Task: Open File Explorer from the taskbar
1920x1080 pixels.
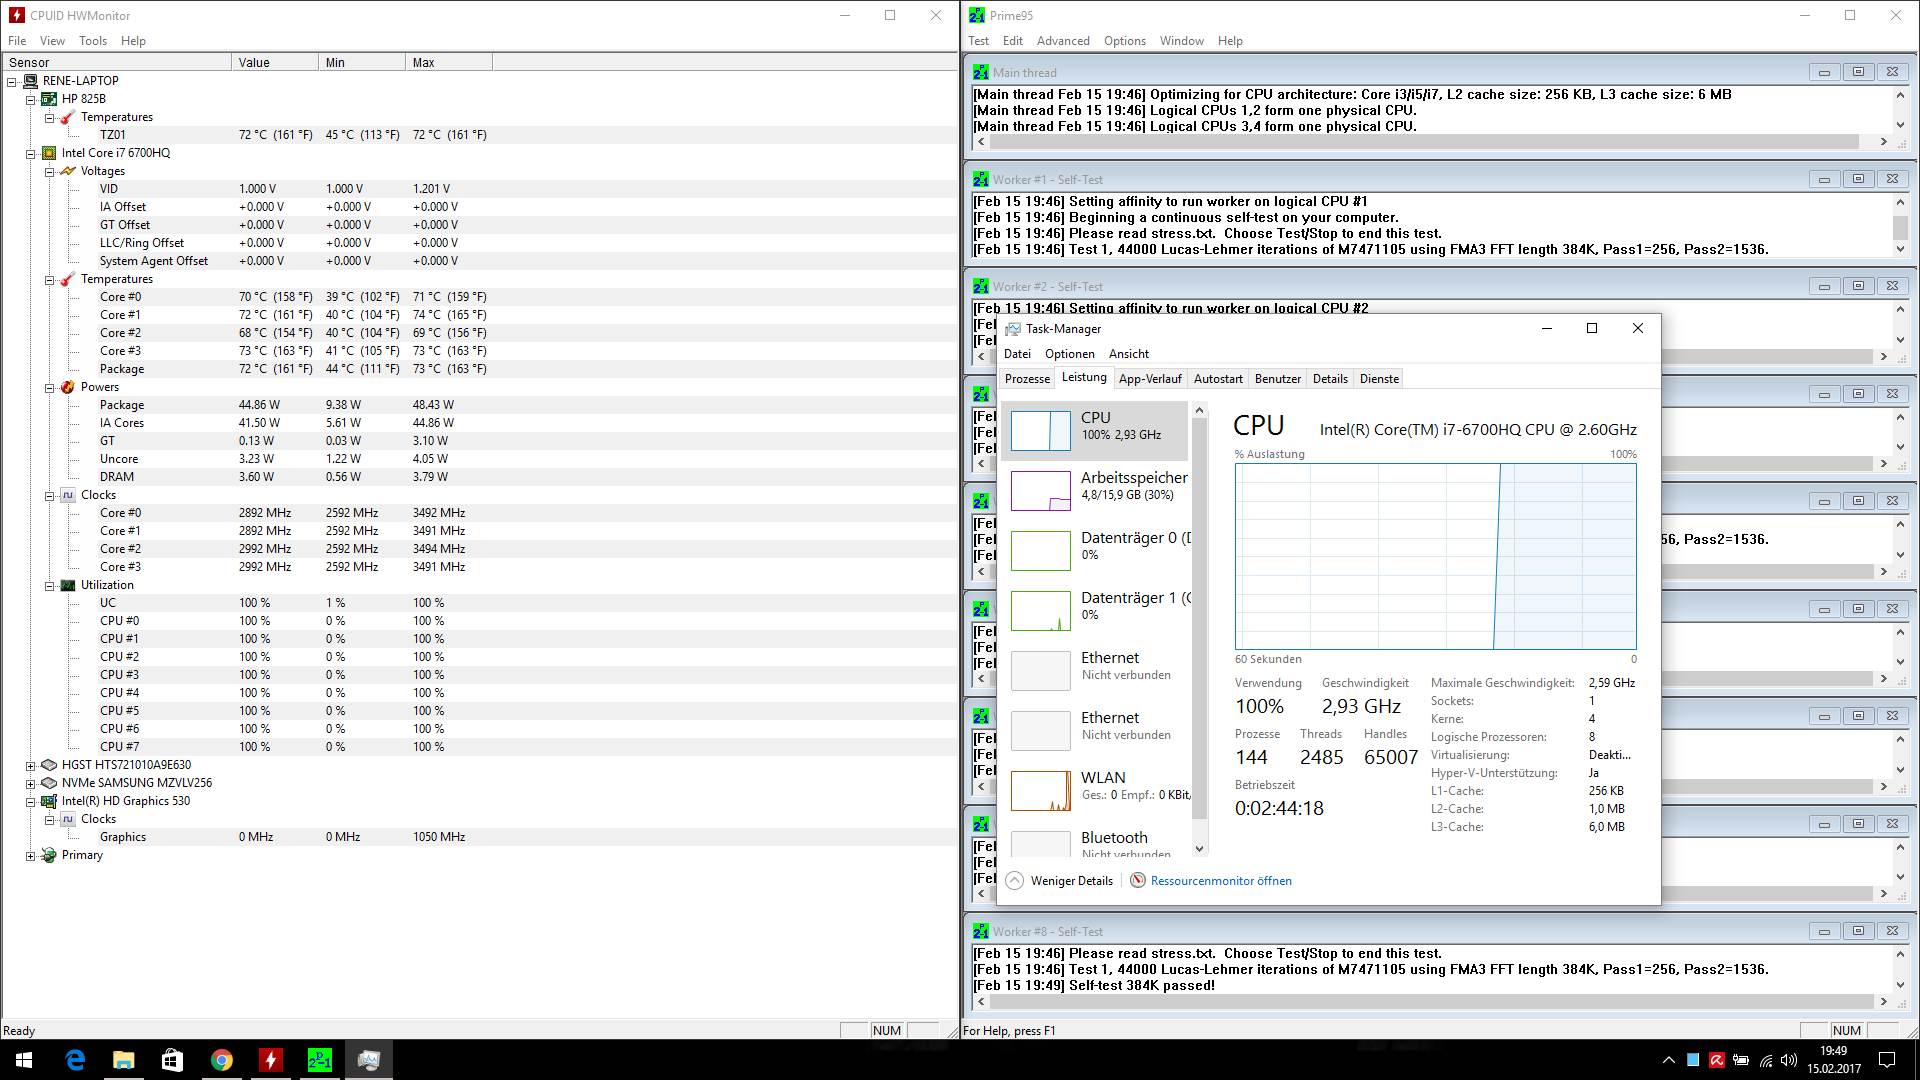Action: 124,1060
